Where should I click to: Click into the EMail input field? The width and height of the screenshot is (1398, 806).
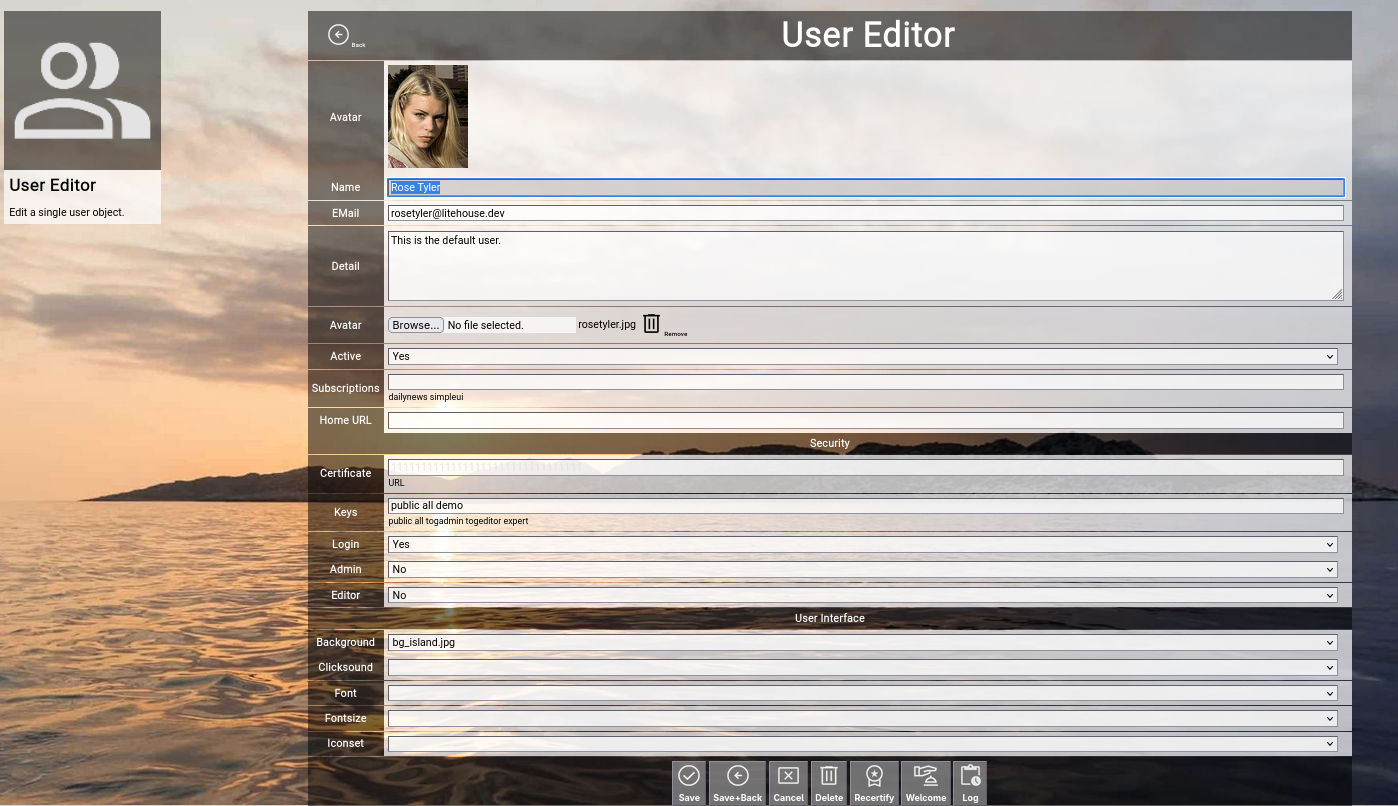click(864, 213)
